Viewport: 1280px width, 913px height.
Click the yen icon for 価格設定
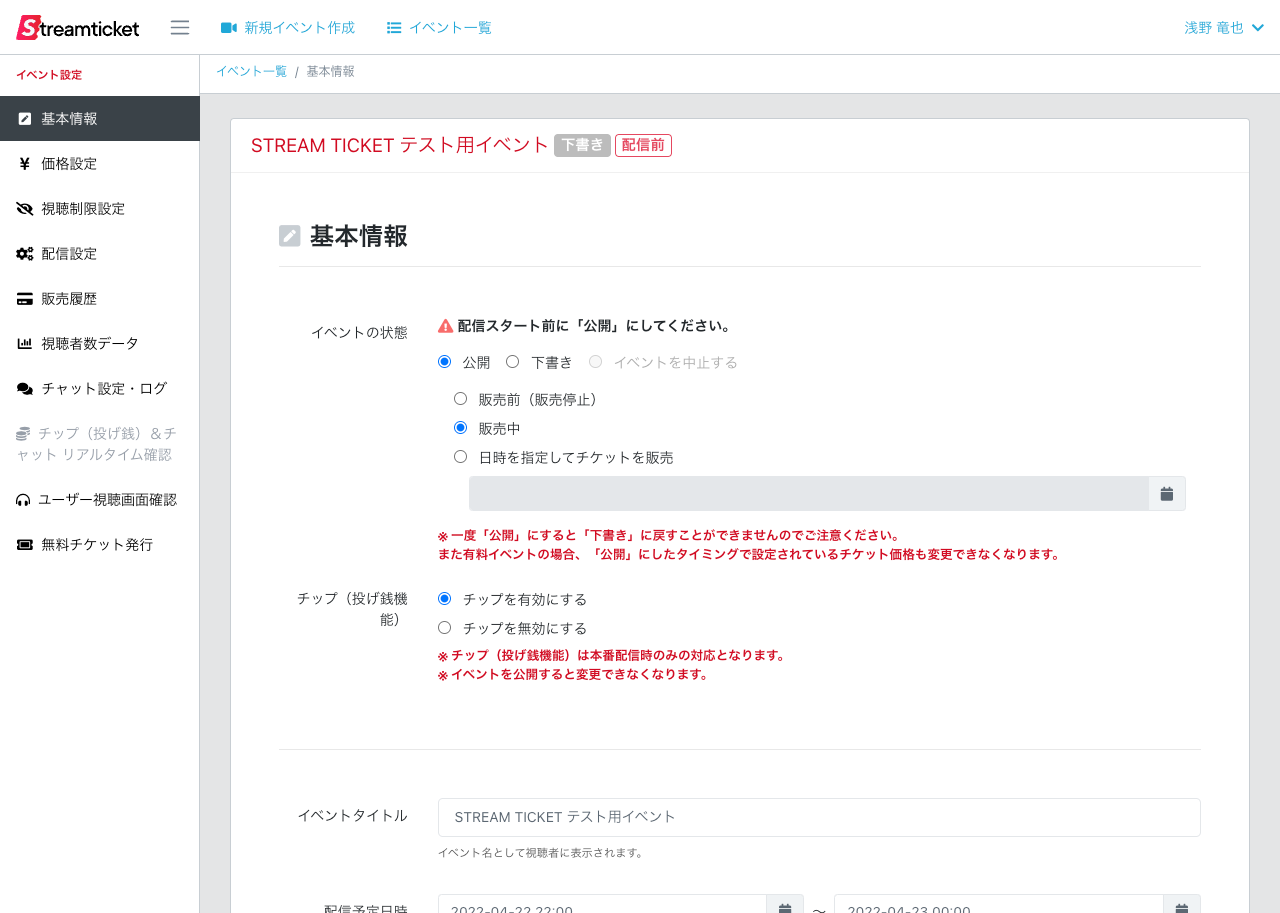click(25, 164)
